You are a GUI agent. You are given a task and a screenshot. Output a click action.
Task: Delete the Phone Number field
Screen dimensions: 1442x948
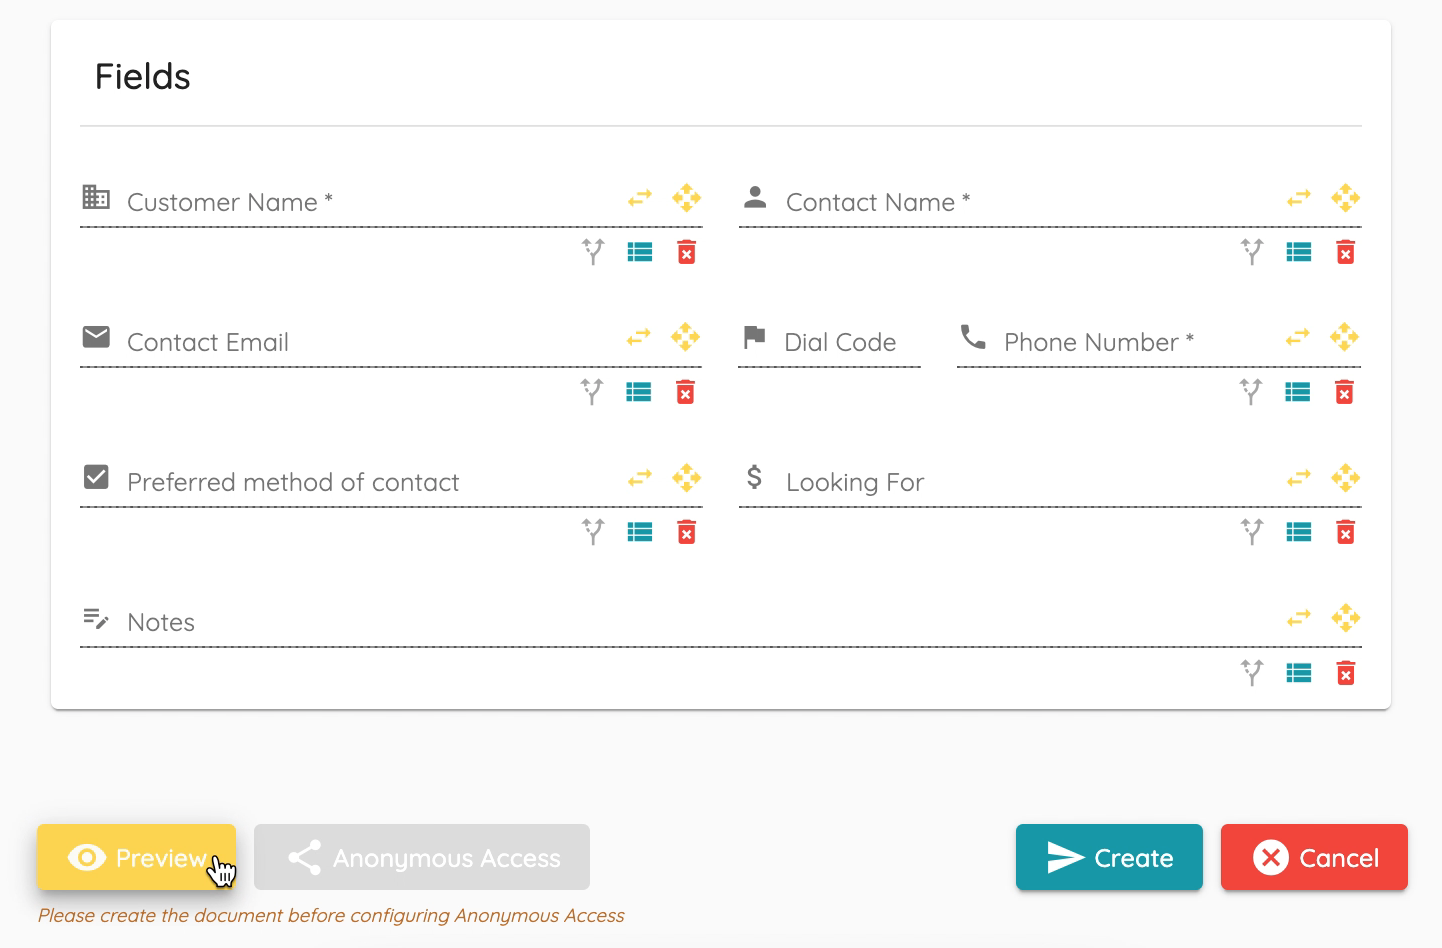1345,392
